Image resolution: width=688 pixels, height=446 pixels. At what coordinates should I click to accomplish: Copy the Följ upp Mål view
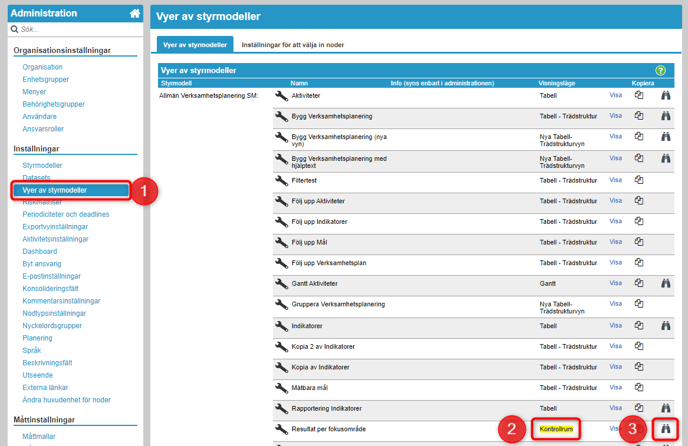coord(640,242)
